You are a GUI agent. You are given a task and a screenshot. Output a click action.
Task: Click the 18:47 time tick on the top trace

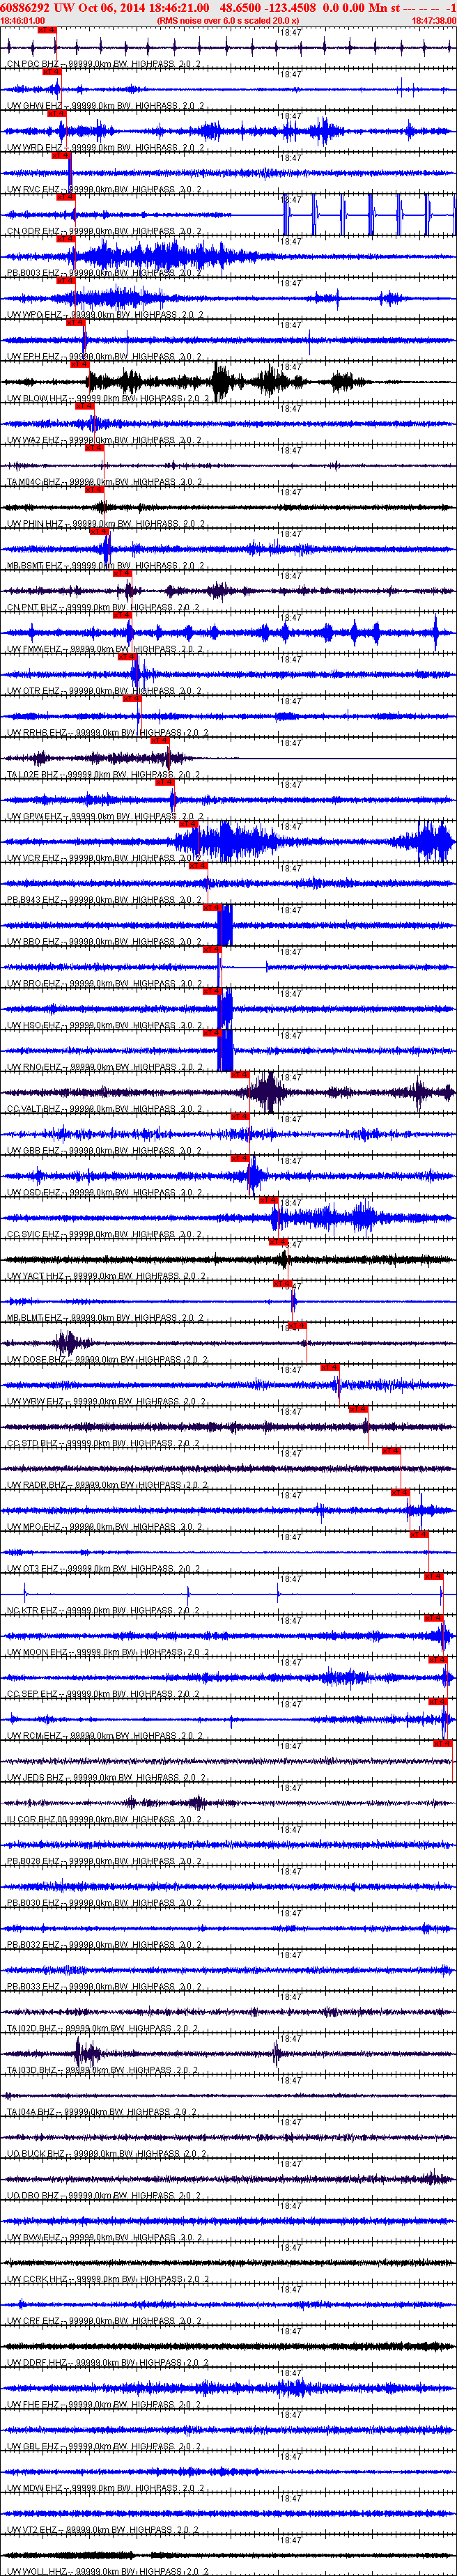coord(290,32)
